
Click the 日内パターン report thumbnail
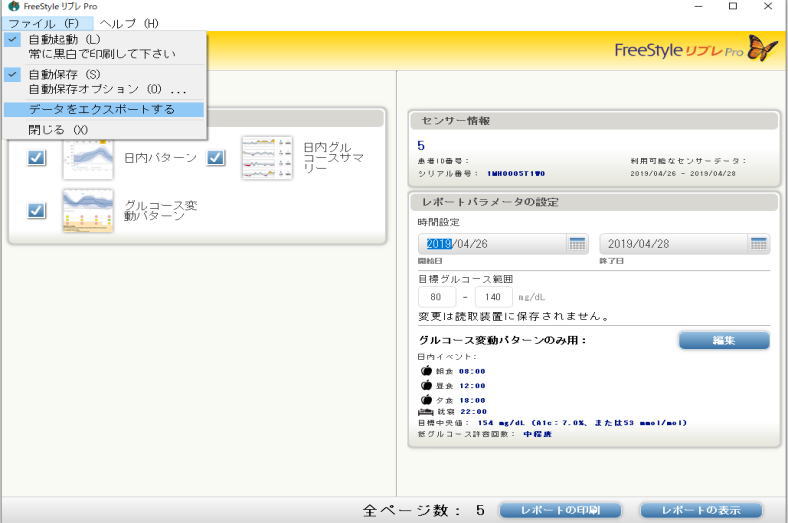coord(88,158)
